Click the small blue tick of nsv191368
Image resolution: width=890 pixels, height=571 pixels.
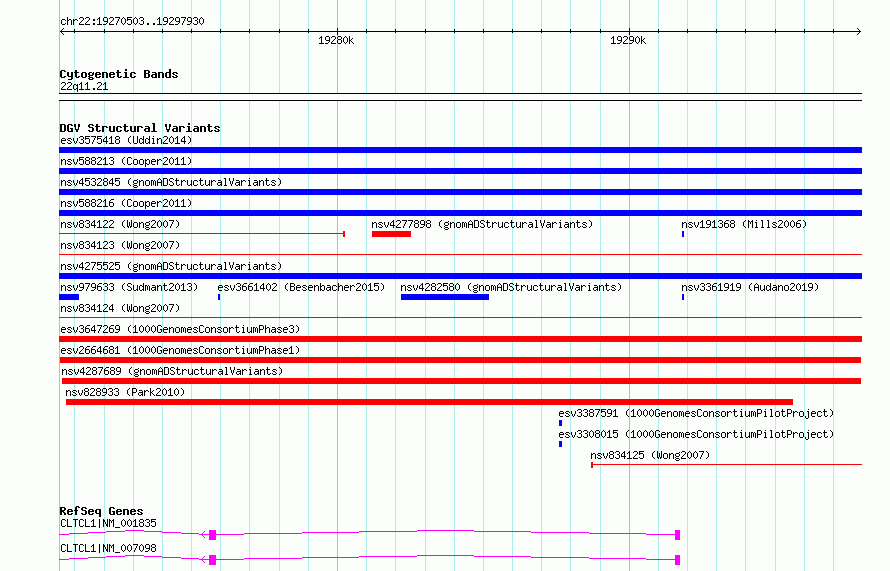683,234
